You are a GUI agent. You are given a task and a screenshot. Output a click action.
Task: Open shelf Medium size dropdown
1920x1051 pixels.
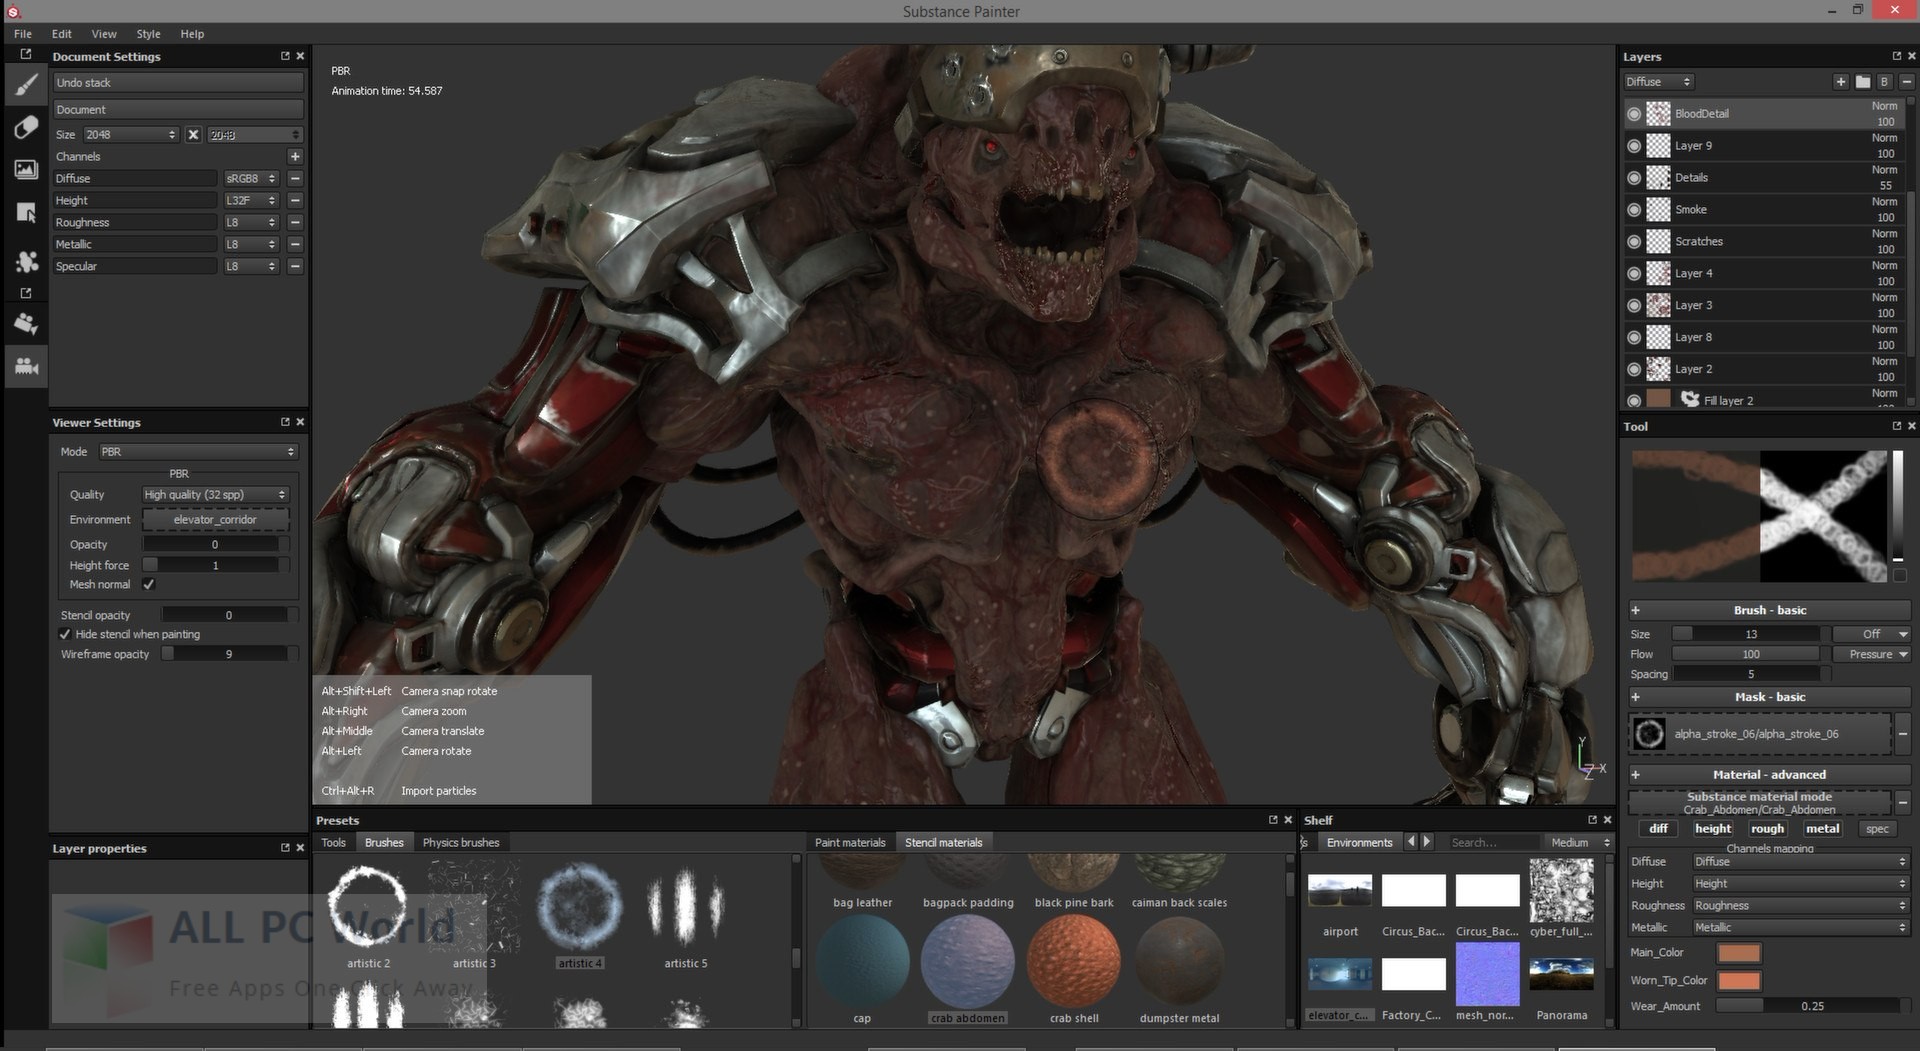pyautogui.click(x=1579, y=843)
